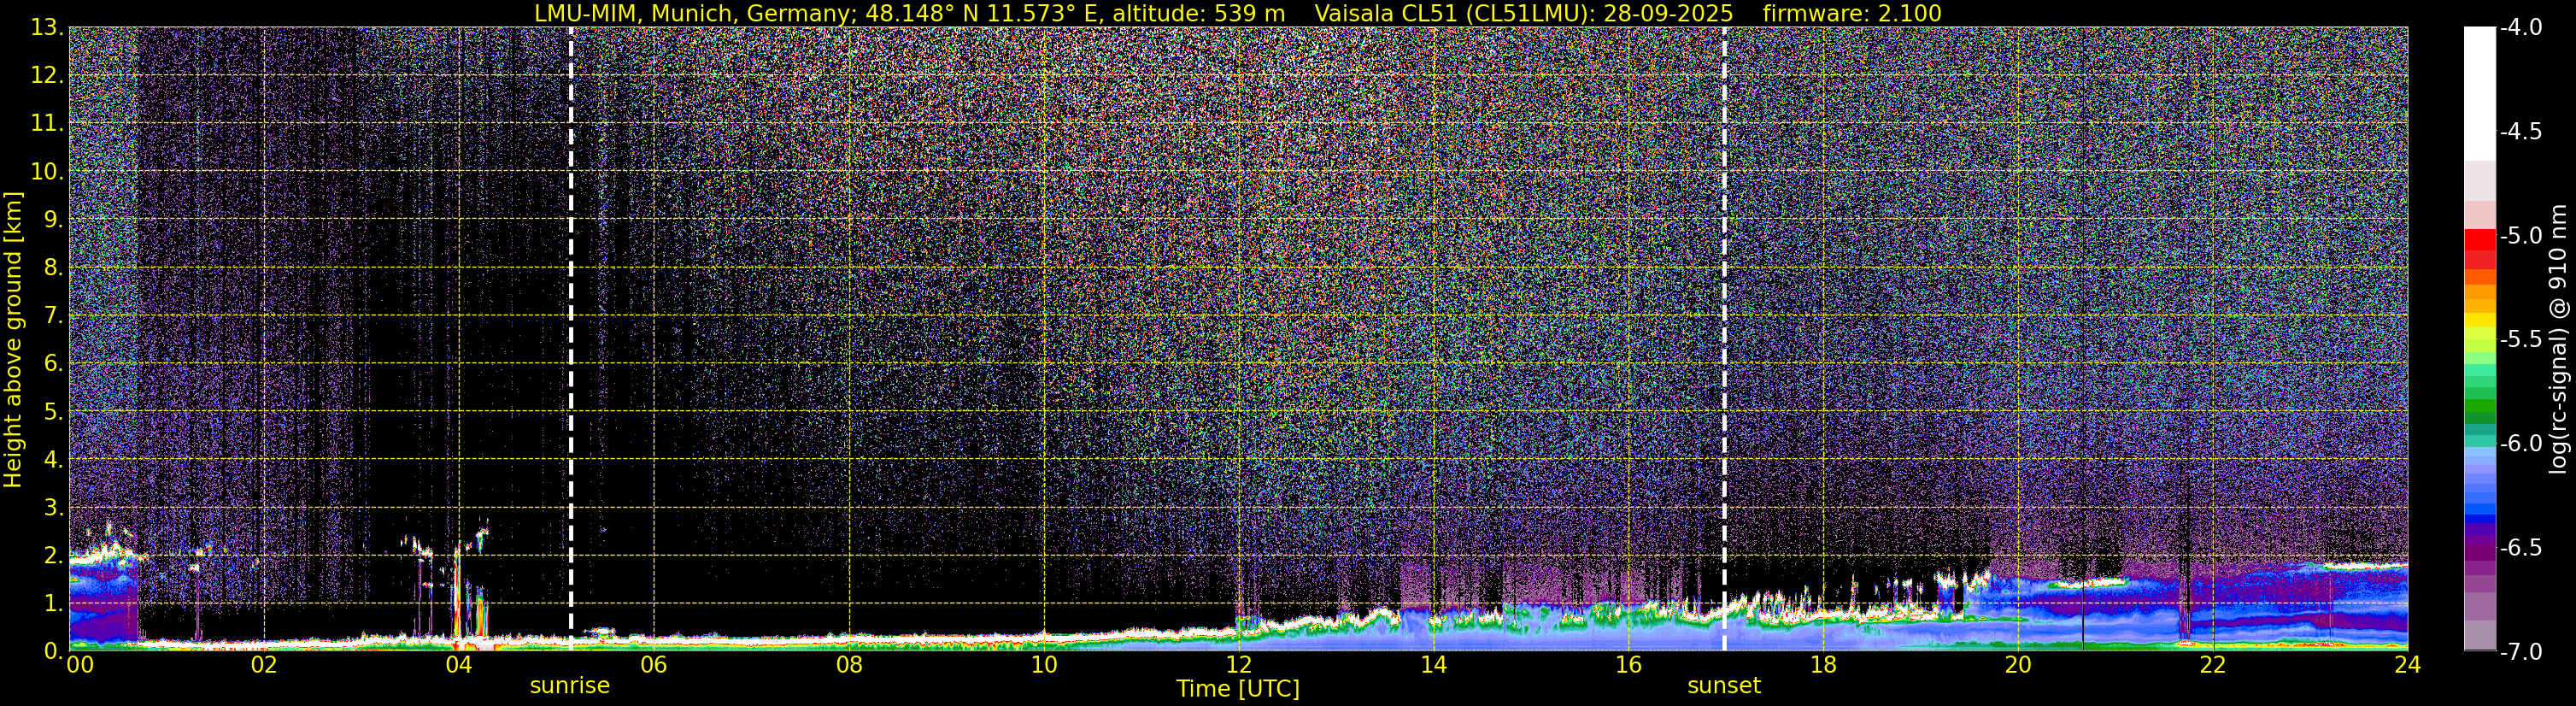
Task: Click the '9.' height axis tick label
Action: (x=53, y=219)
